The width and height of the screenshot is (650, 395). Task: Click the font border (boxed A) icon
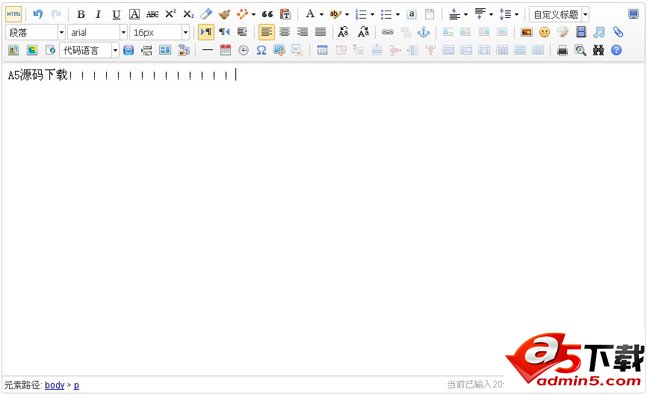(x=134, y=15)
